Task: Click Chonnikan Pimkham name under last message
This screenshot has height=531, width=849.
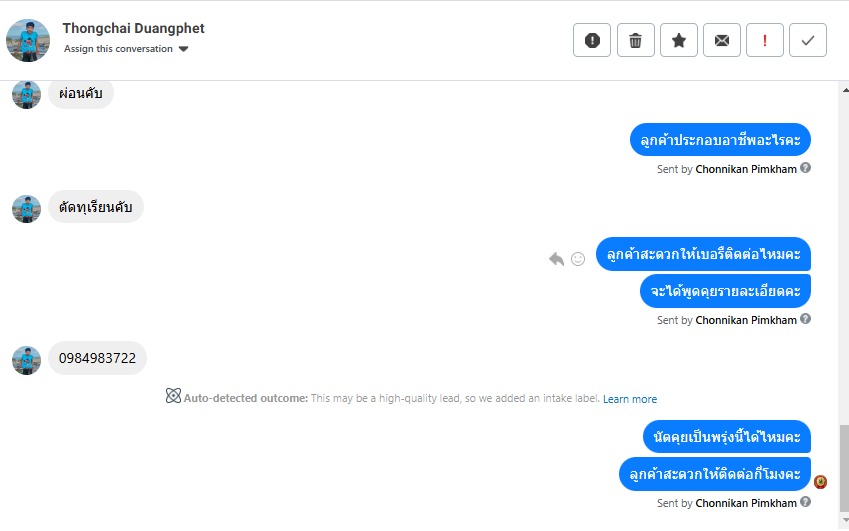Action: coord(746,503)
